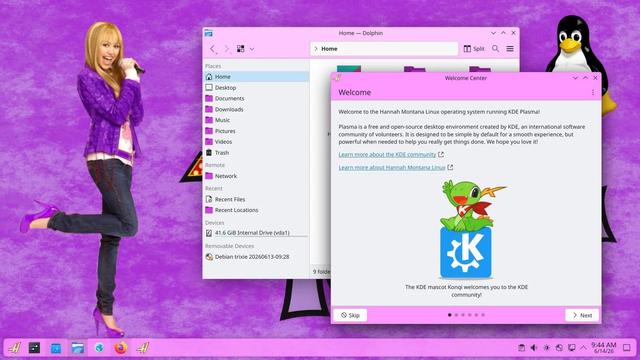Click the Dolphin window icon in title bar
Viewport: 640px width, 360px height.
pyautogui.click(x=209, y=33)
